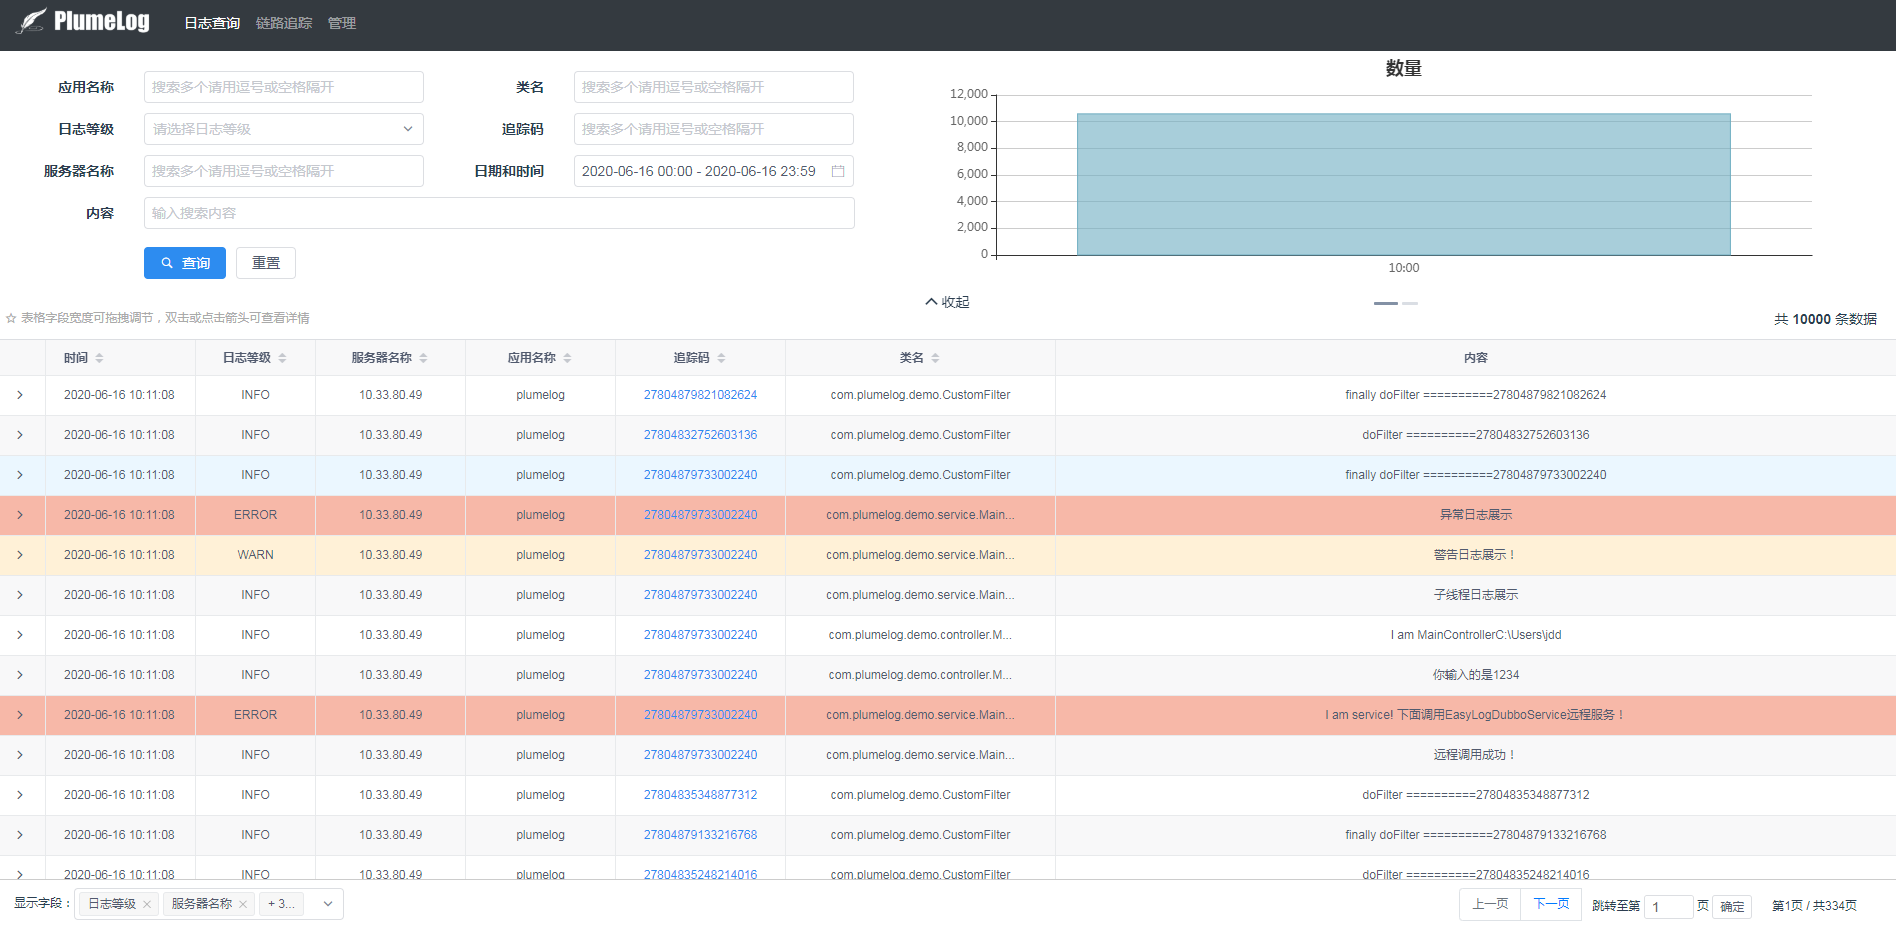This screenshot has width=1896, height=926.
Task: Go to the 管理 menu item
Action: pyautogui.click(x=342, y=23)
